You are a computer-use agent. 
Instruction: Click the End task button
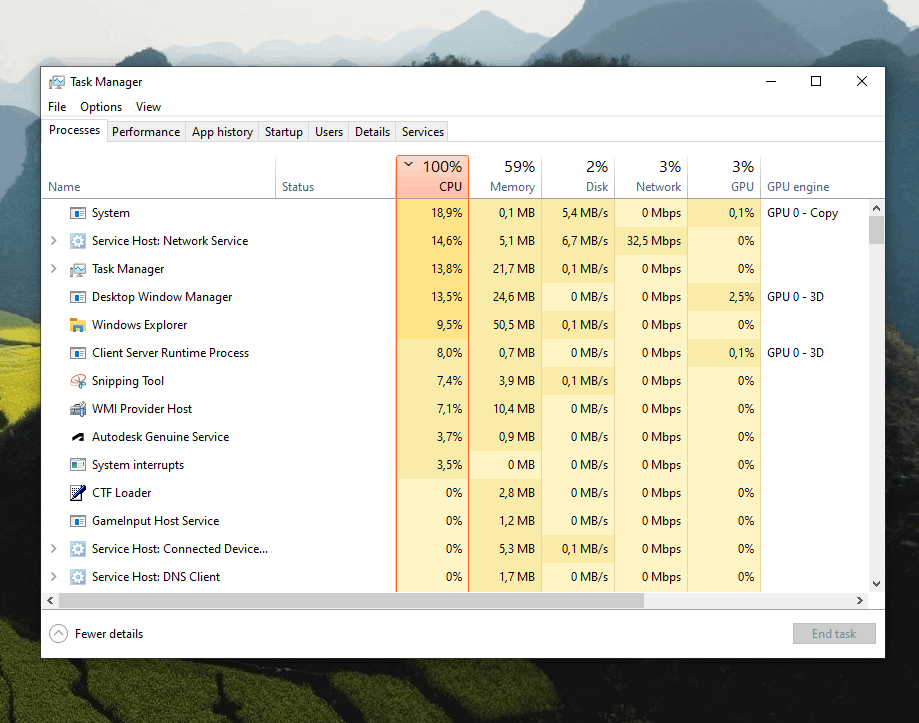[834, 633]
